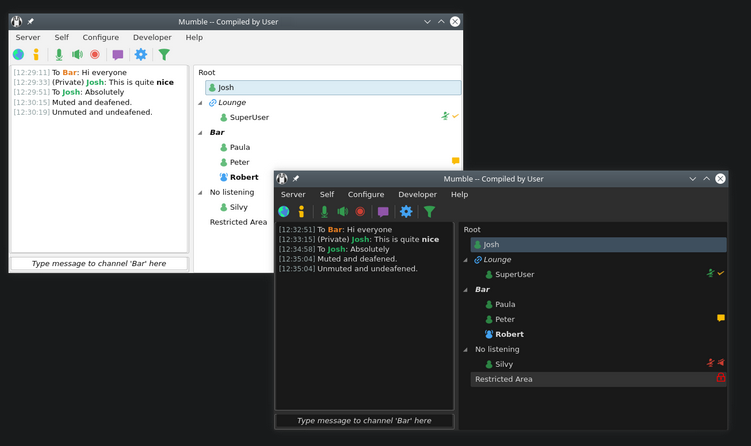Collapse Lounge channel in light window
This screenshot has height=446, width=751.
pyautogui.click(x=200, y=103)
